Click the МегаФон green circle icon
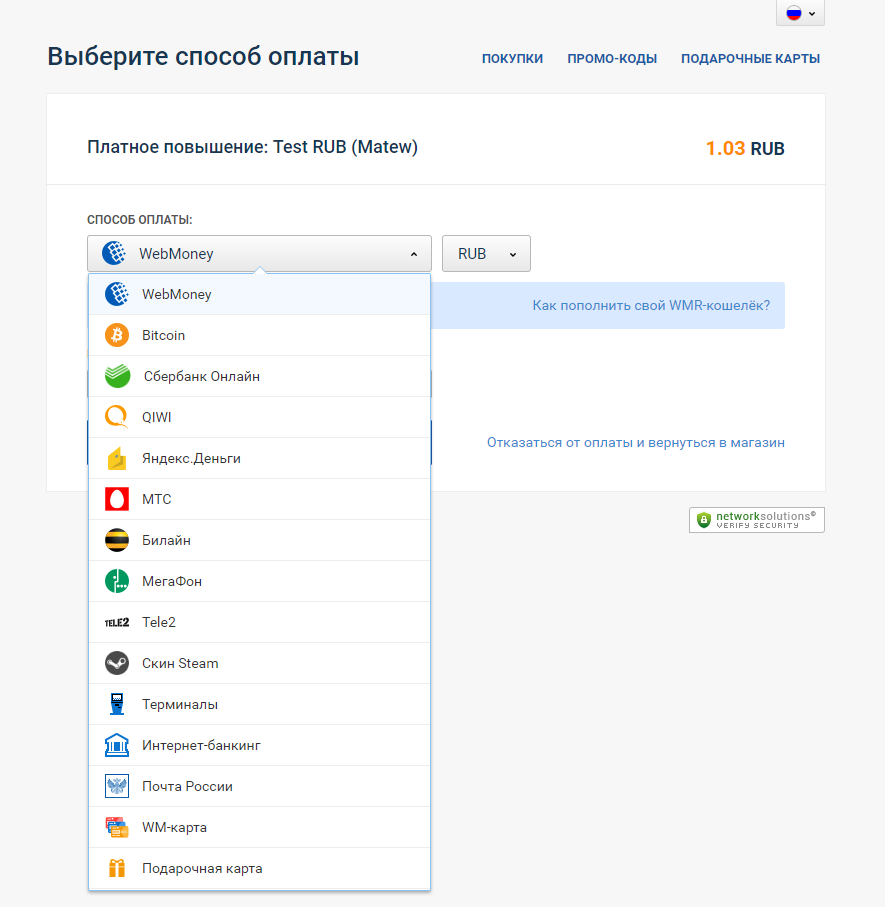Screen dimensions: 885x907 (117, 581)
